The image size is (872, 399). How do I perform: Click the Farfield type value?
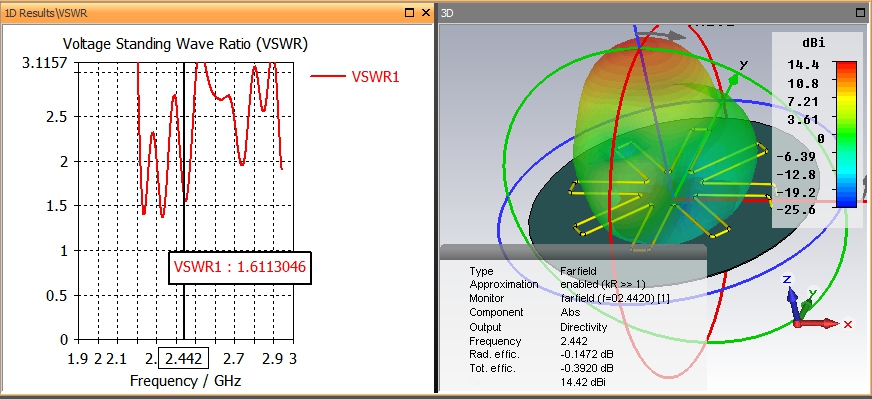578,271
